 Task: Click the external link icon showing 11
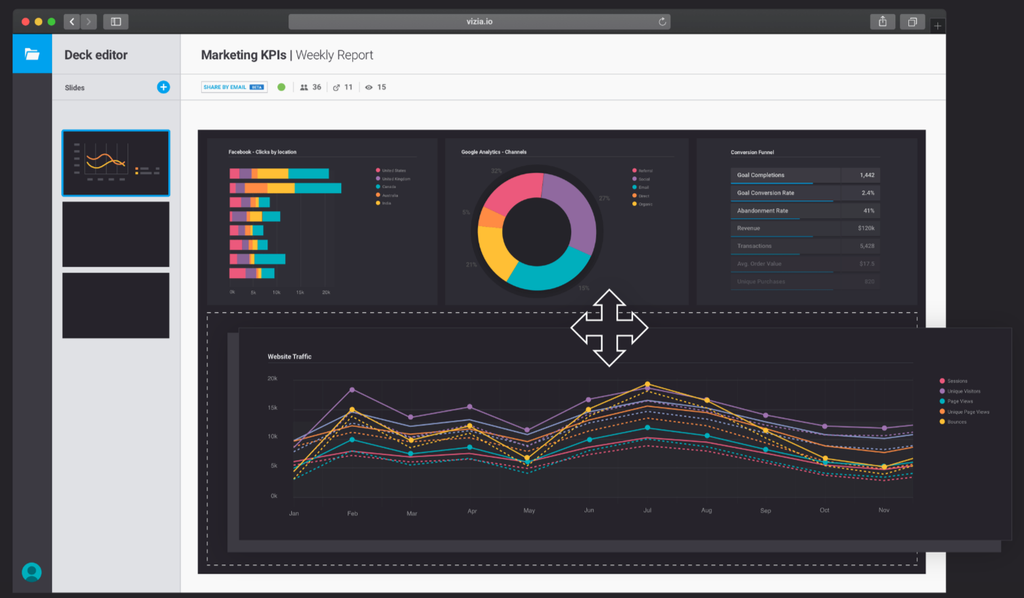336,87
